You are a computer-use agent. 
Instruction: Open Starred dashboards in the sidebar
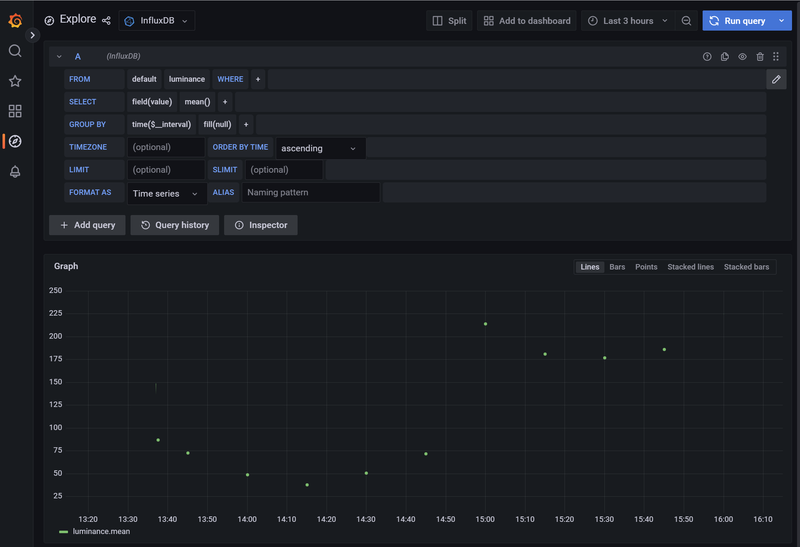pyautogui.click(x=15, y=81)
